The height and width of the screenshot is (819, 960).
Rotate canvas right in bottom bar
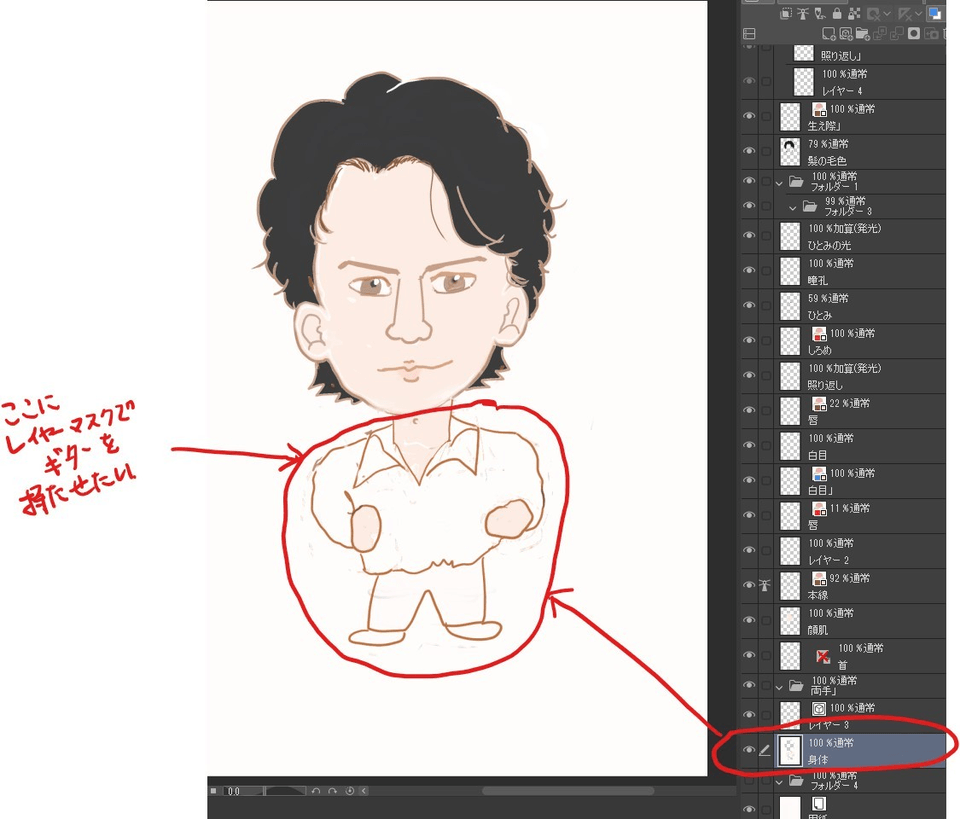pyautogui.click(x=332, y=791)
